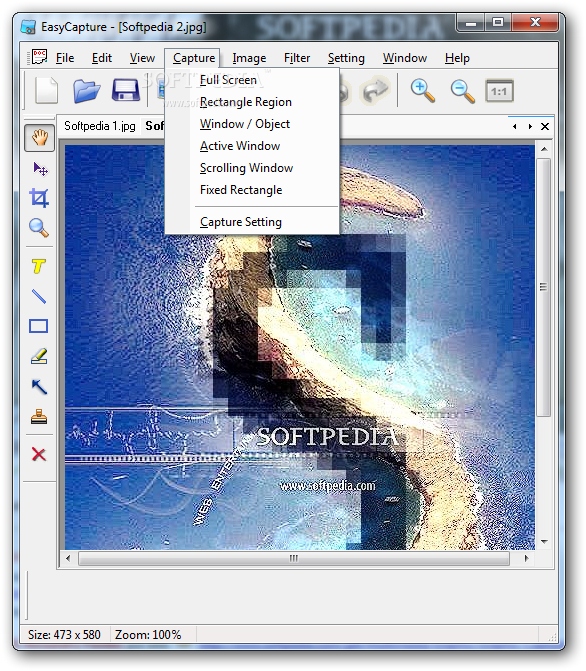Click the horizontal scrollbar left arrow

68,558
